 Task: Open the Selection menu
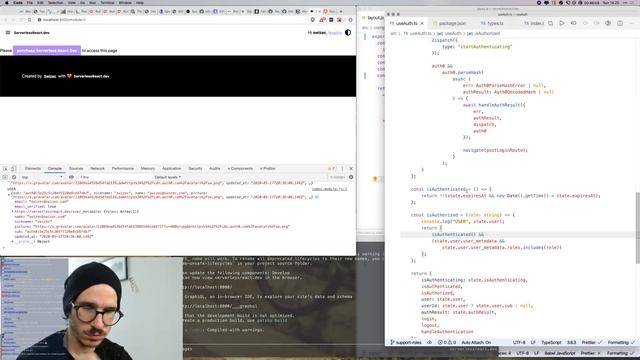[56, 2]
